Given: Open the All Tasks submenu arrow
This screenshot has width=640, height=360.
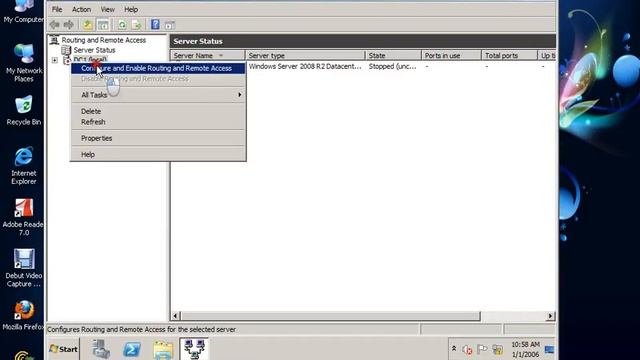Looking at the screenshot, I should click(240, 95).
